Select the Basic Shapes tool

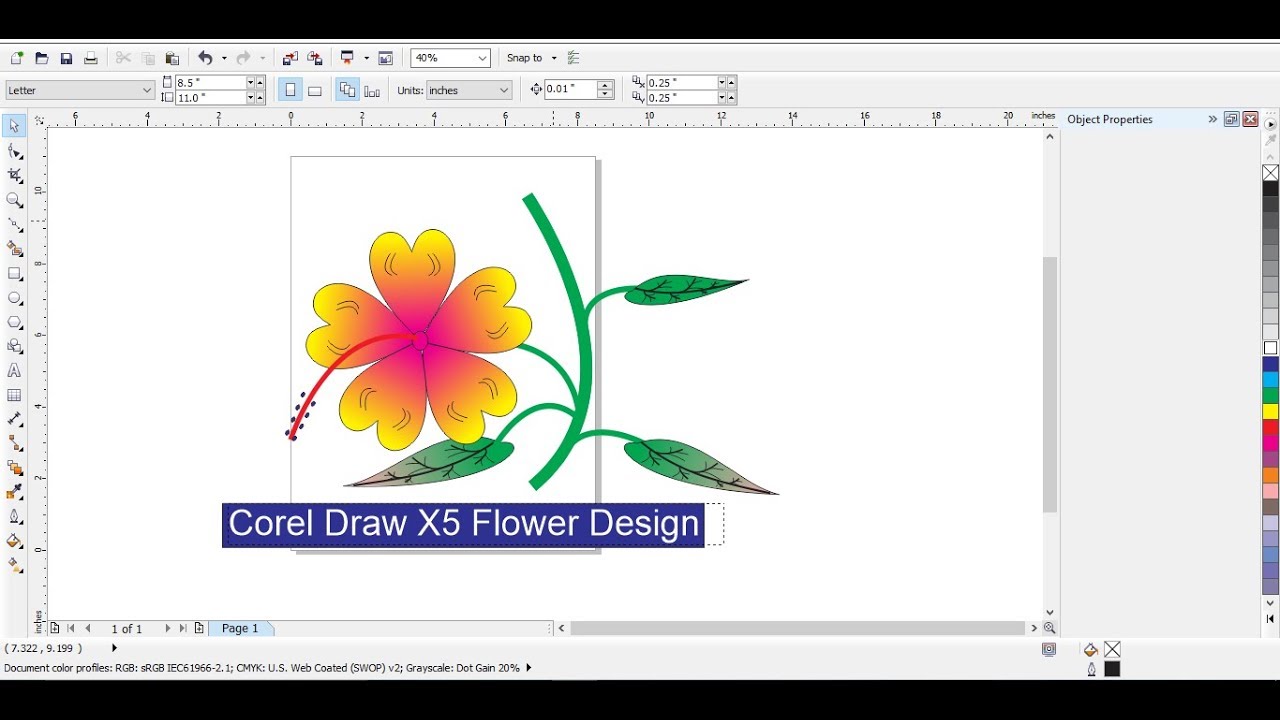(14, 346)
